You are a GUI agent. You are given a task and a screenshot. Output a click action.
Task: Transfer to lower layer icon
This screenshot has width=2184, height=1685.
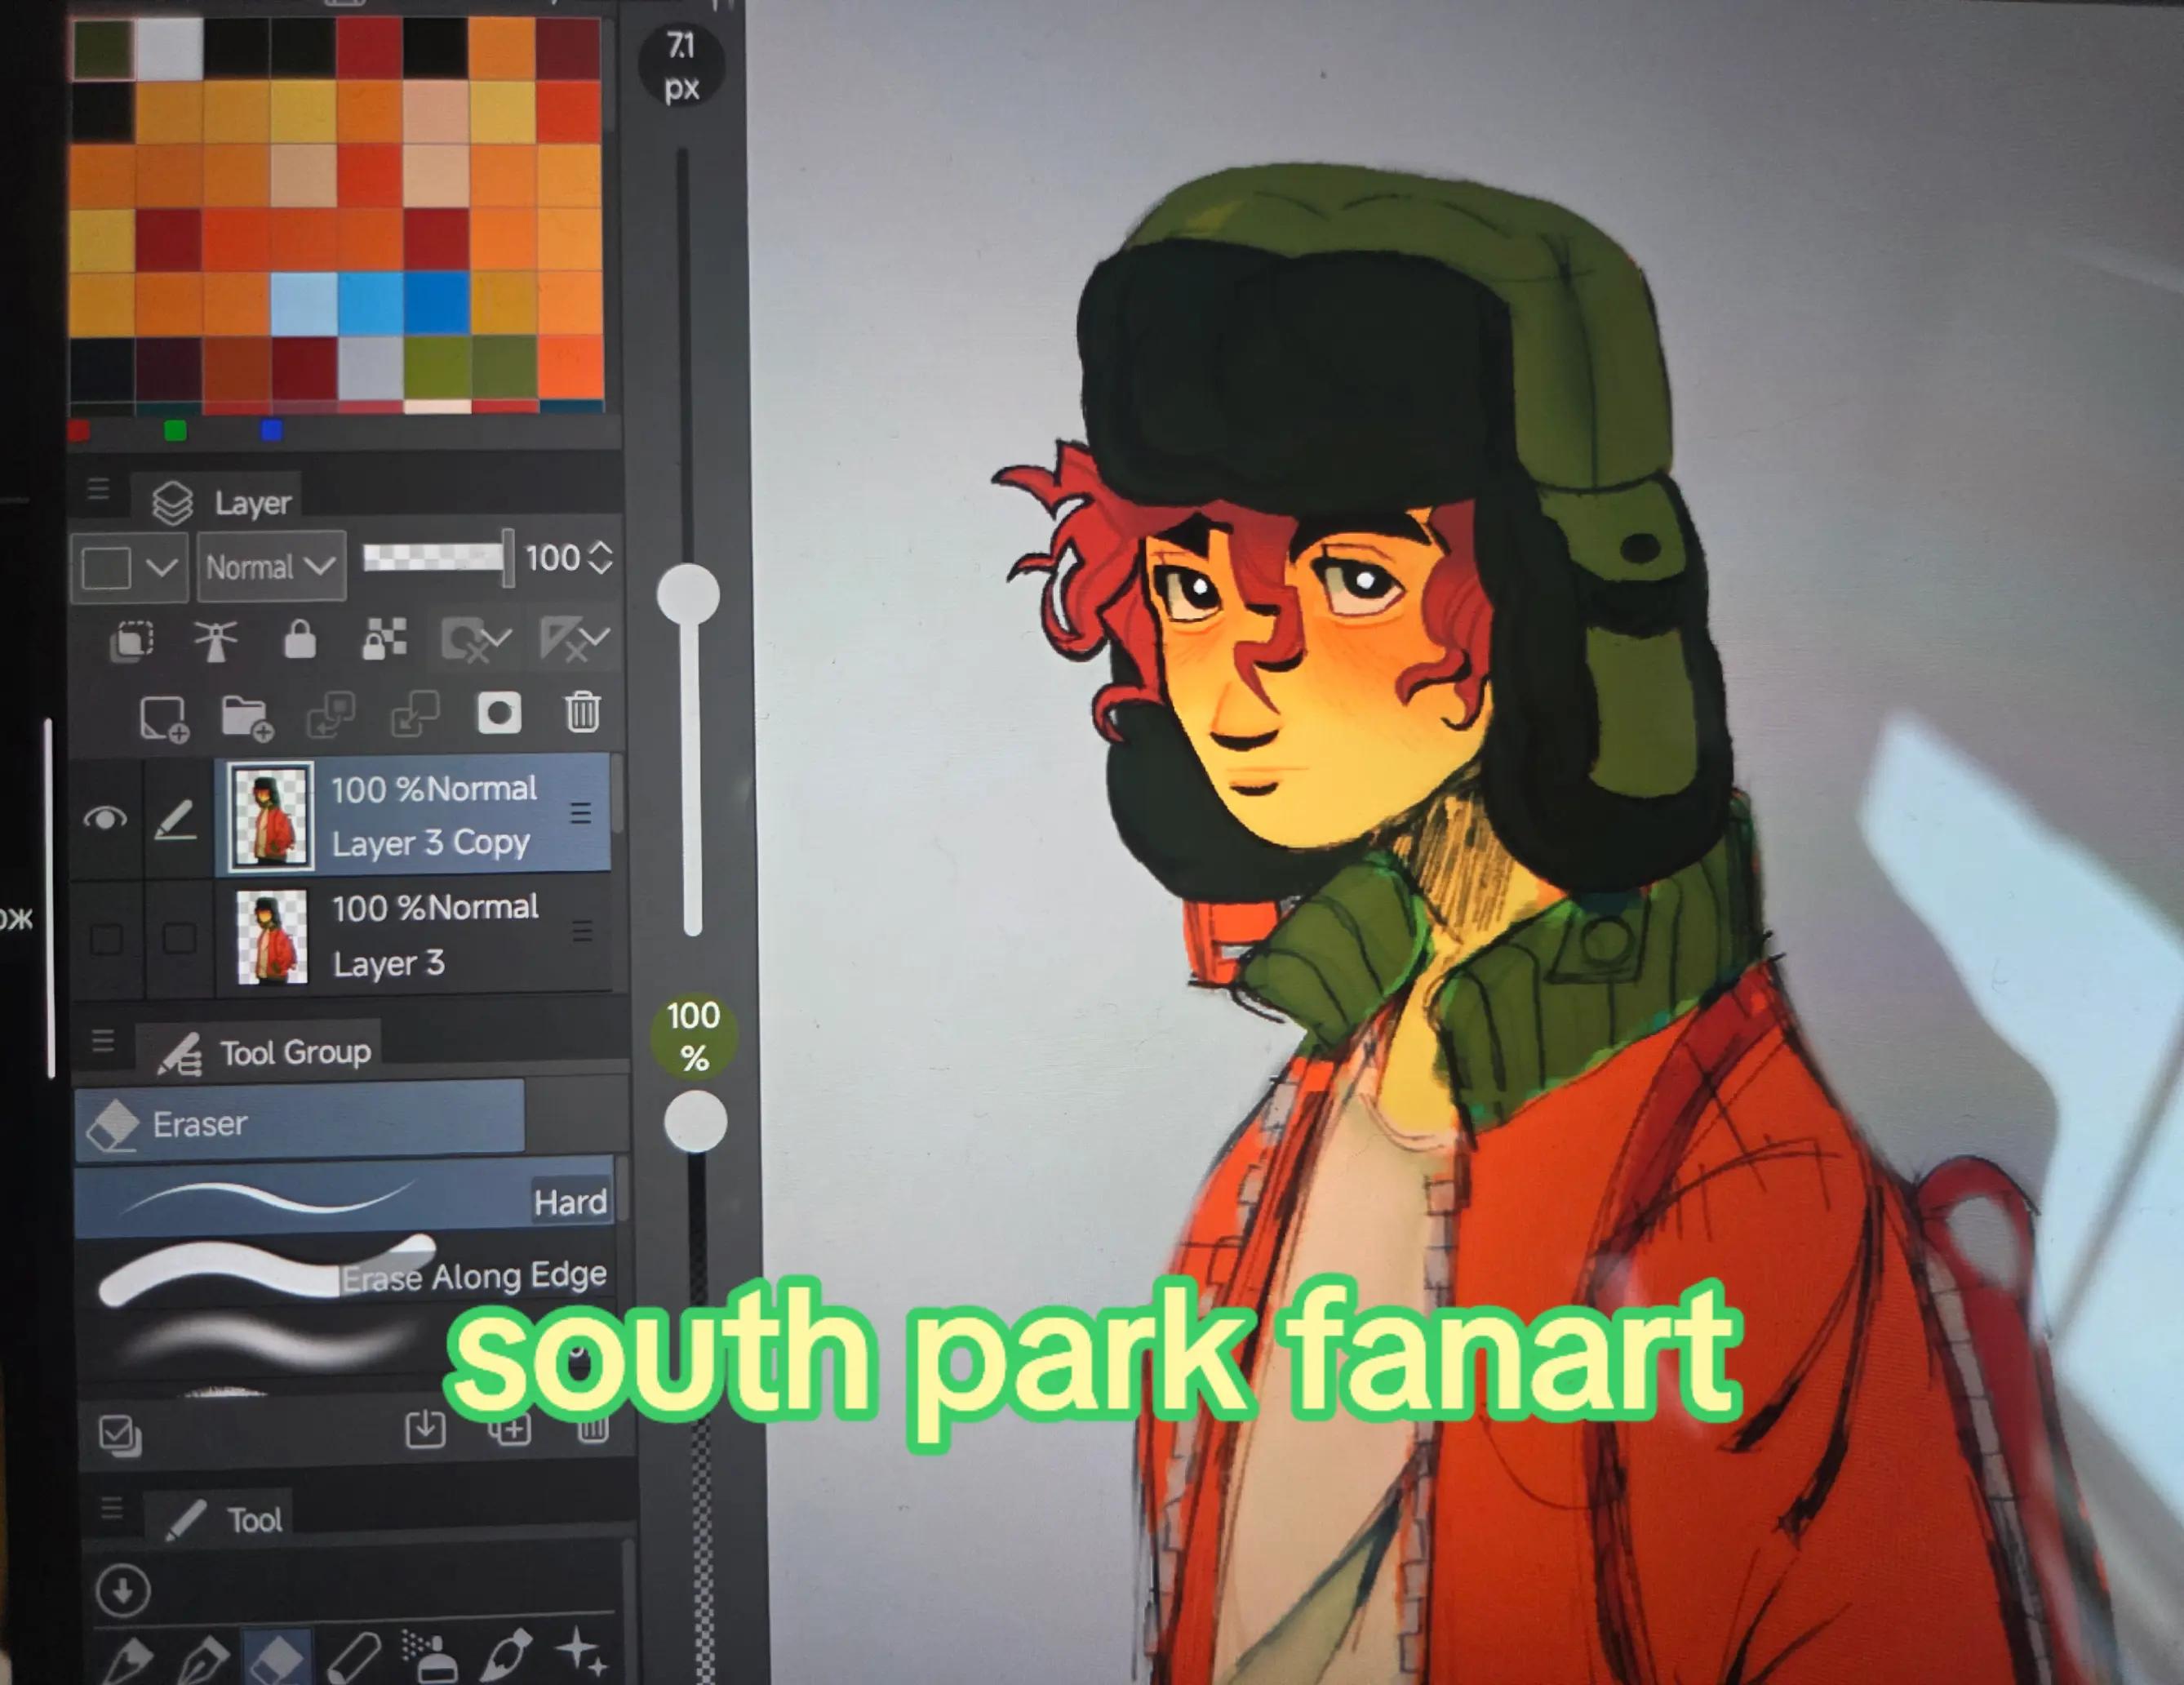tap(331, 715)
